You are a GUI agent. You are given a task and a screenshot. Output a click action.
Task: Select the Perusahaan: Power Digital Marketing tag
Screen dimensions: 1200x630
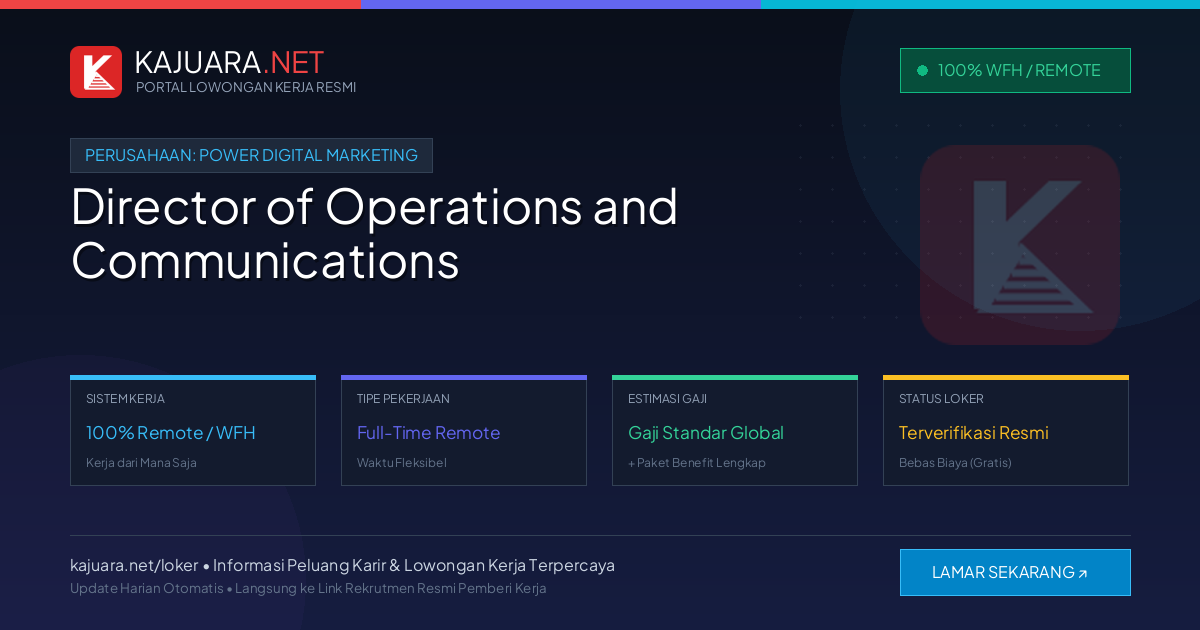click(251, 155)
